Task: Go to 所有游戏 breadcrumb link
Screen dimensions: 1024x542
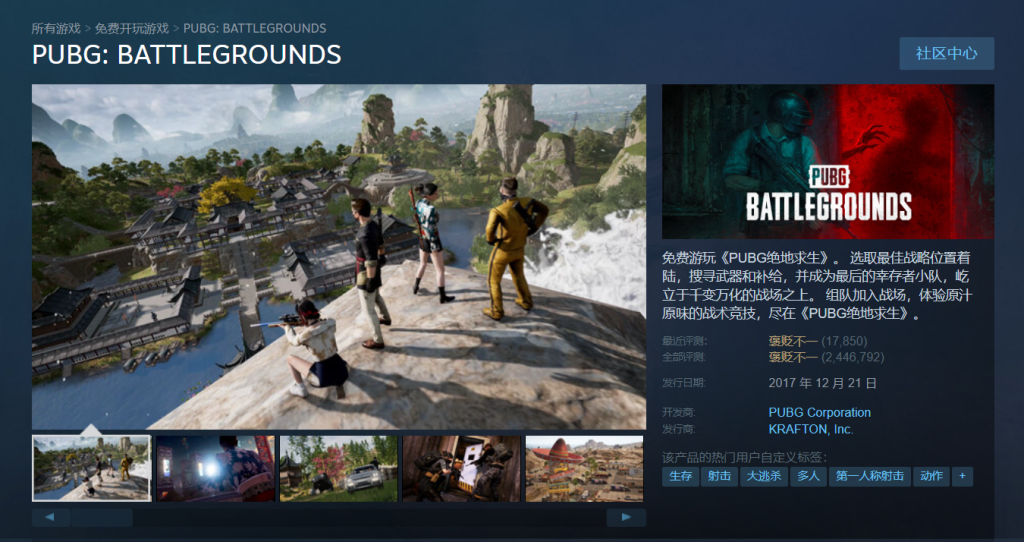Action: tap(56, 28)
